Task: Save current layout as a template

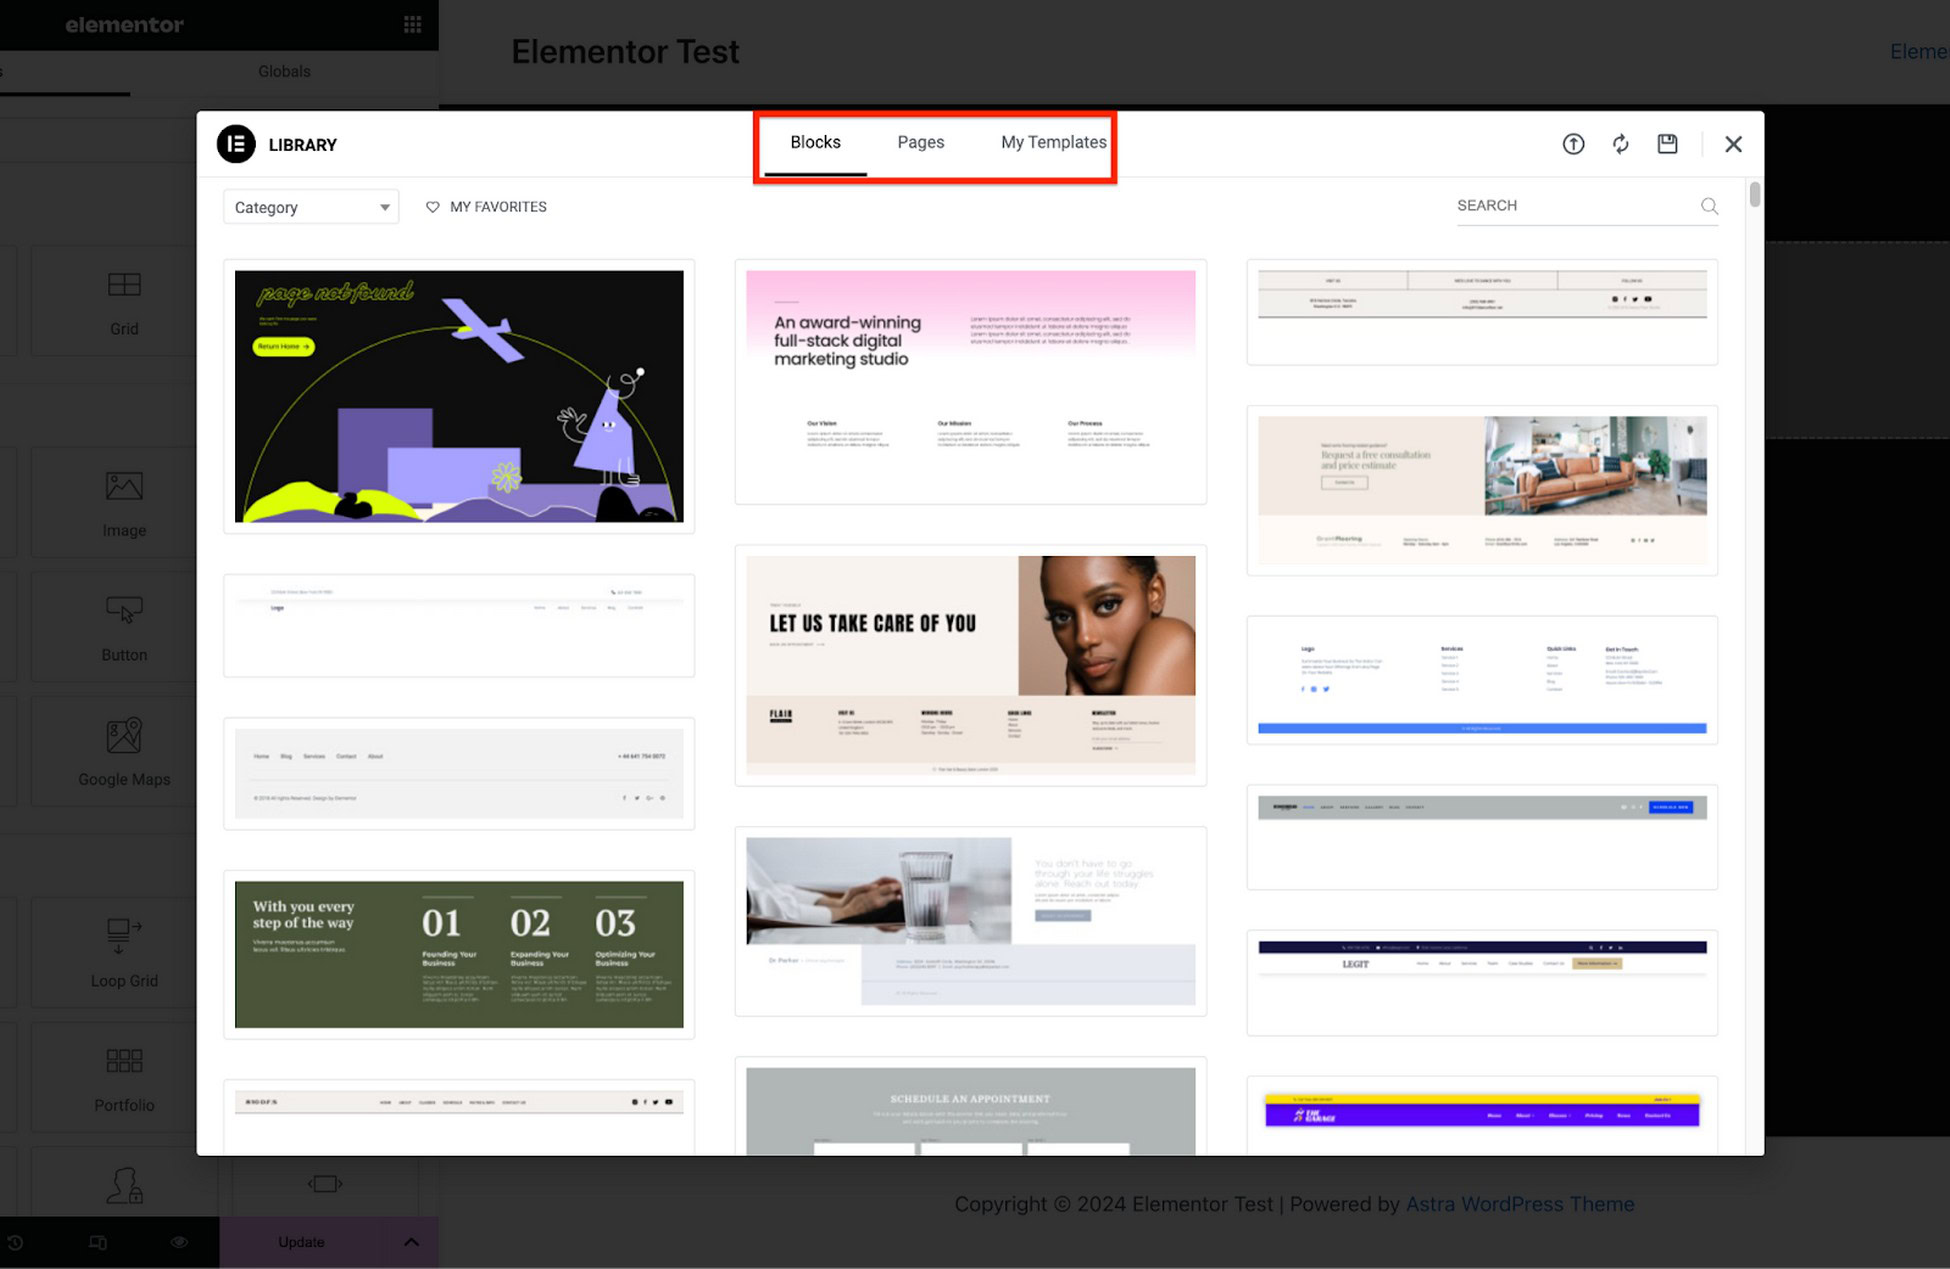Action: 1667,144
